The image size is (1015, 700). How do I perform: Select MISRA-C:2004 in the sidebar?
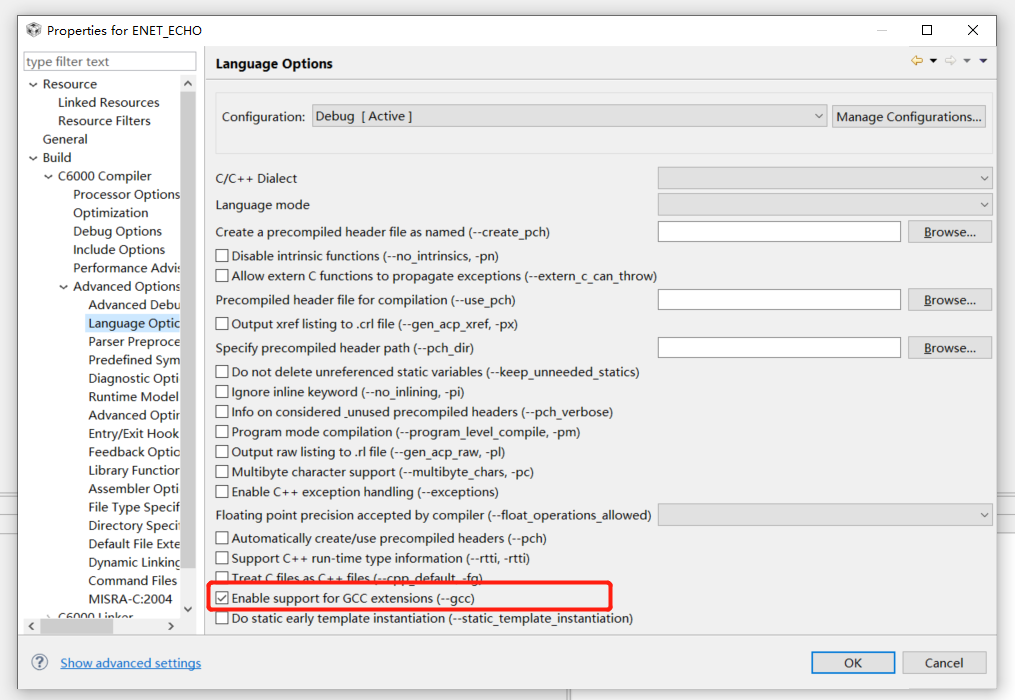click(128, 599)
